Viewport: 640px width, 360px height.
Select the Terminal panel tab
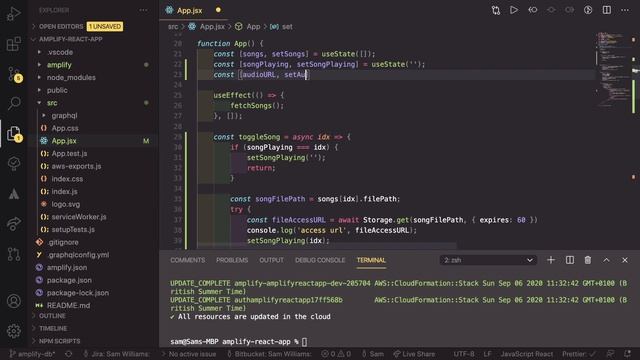(x=371, y=260)
